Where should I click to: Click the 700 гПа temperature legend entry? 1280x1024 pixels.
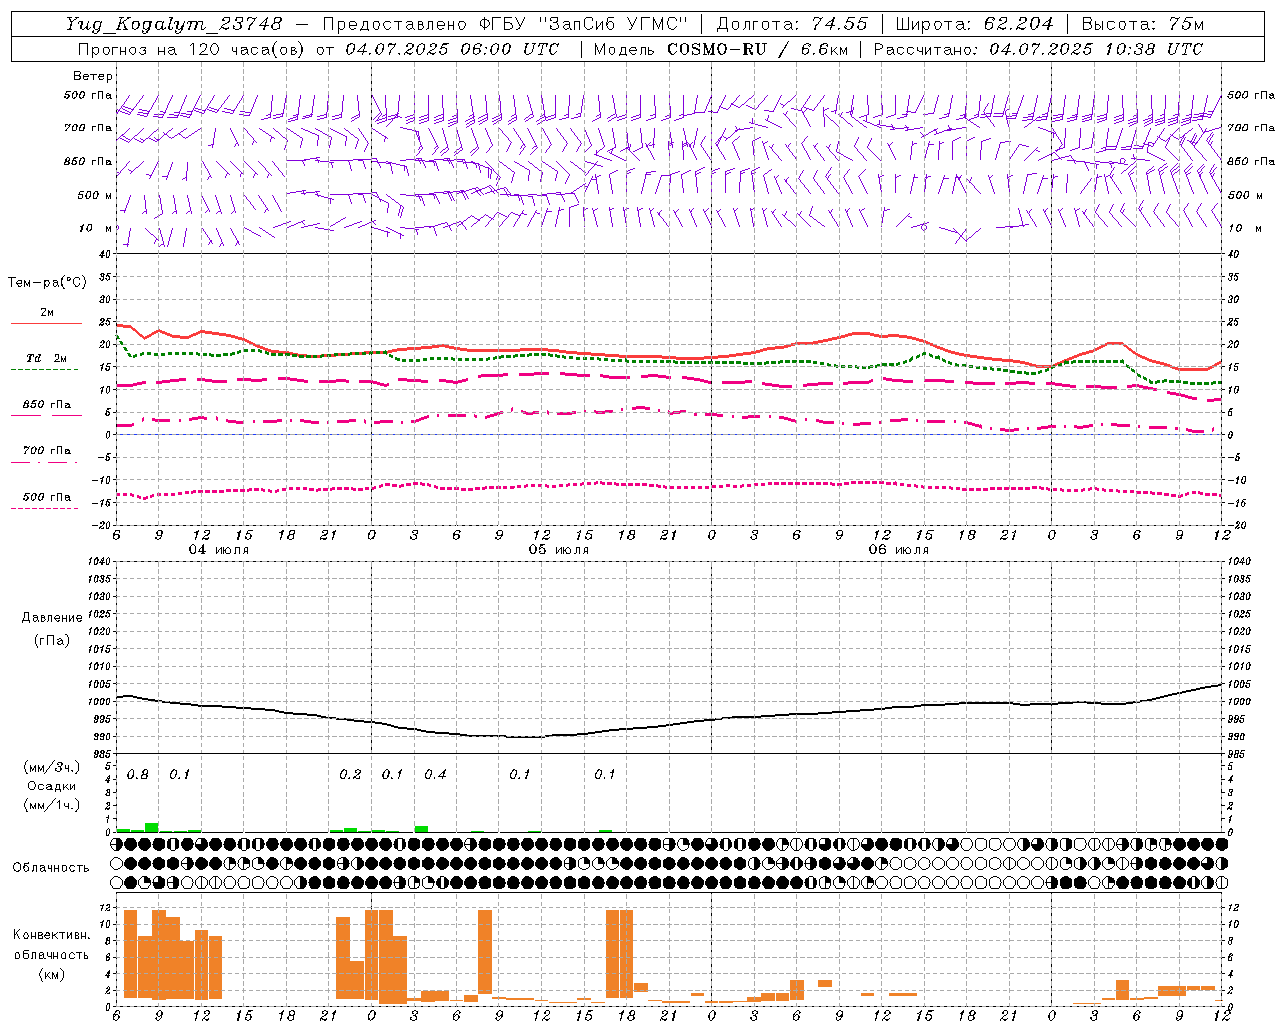(46, 454)
